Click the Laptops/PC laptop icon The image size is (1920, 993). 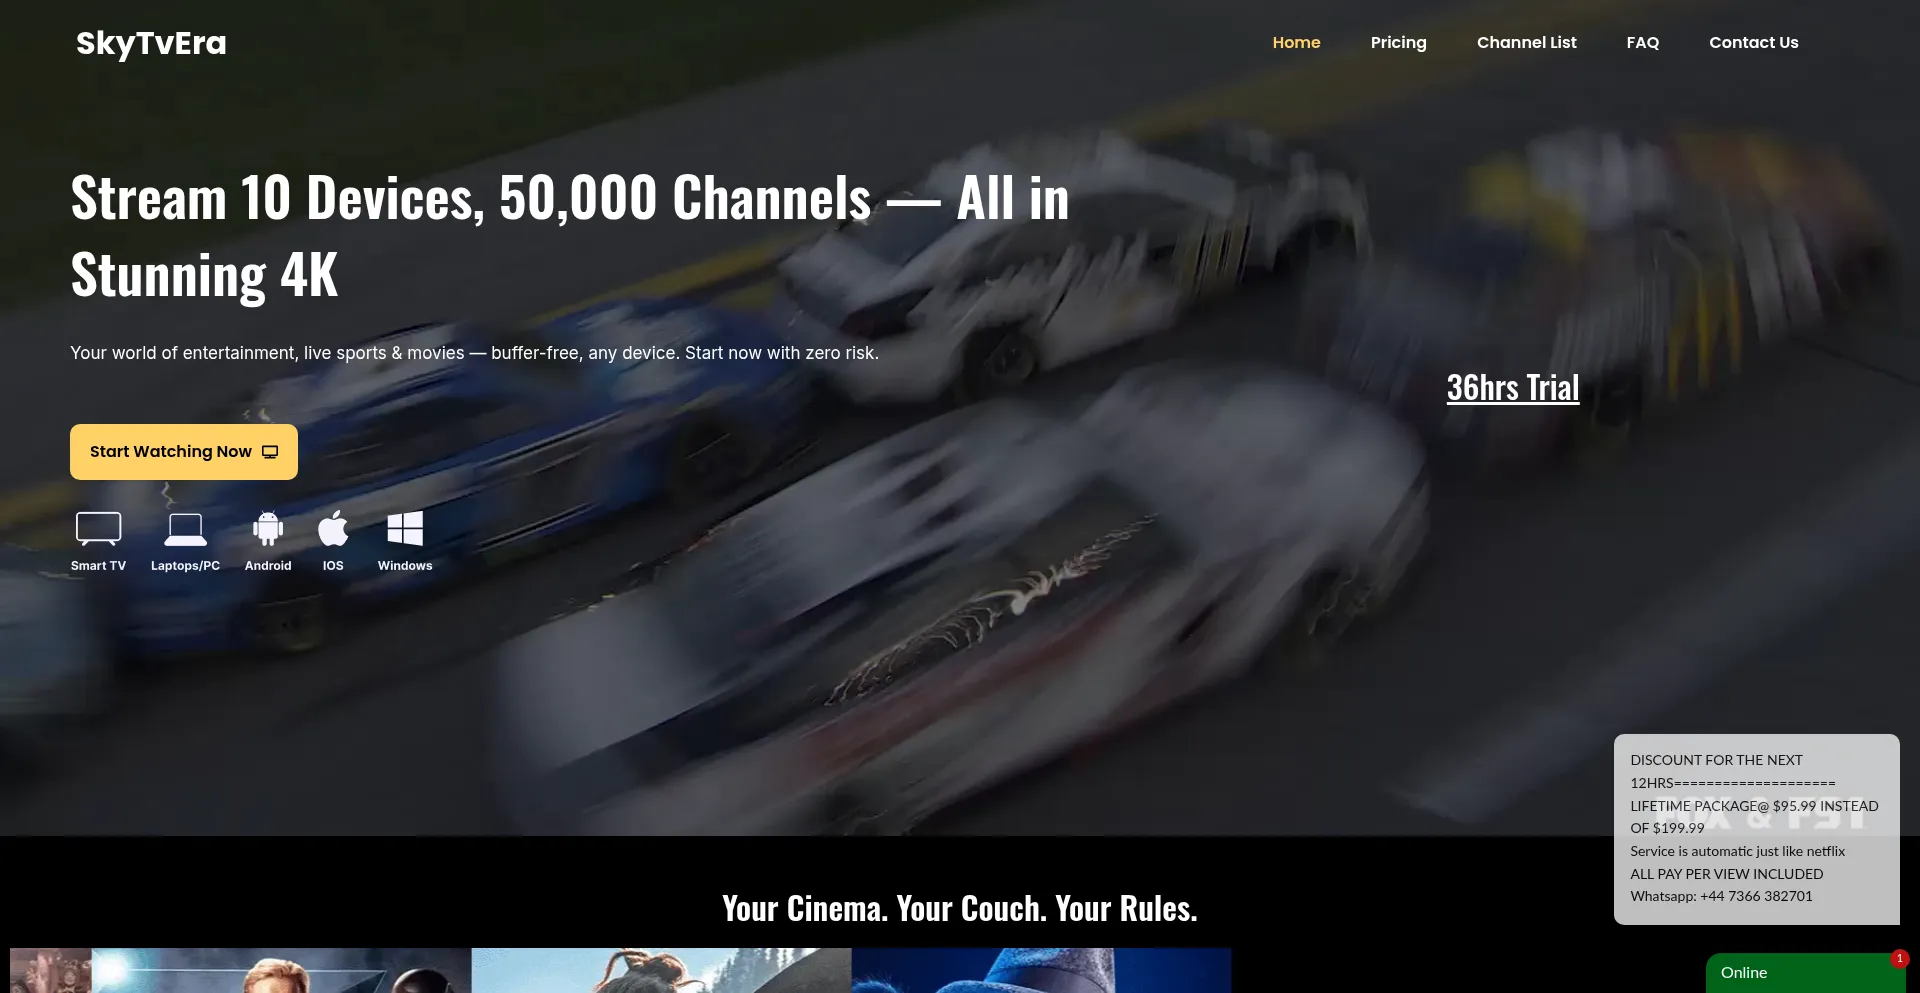tap(185, 528)
